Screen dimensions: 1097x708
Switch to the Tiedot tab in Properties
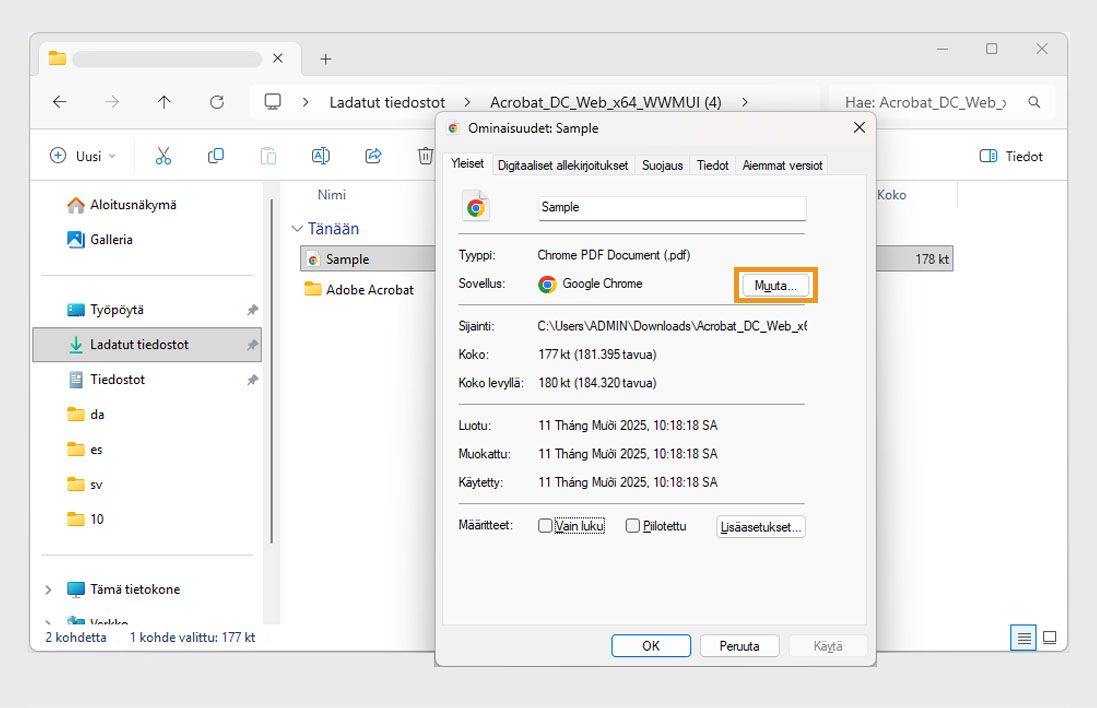pos(712,166)
